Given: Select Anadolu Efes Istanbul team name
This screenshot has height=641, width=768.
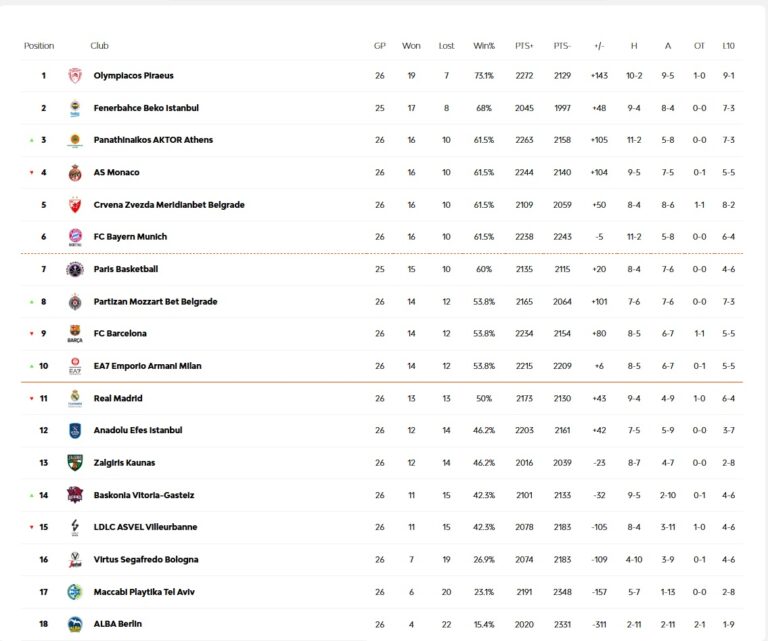Looking at the screenshot, I should [x=138, y=431].
